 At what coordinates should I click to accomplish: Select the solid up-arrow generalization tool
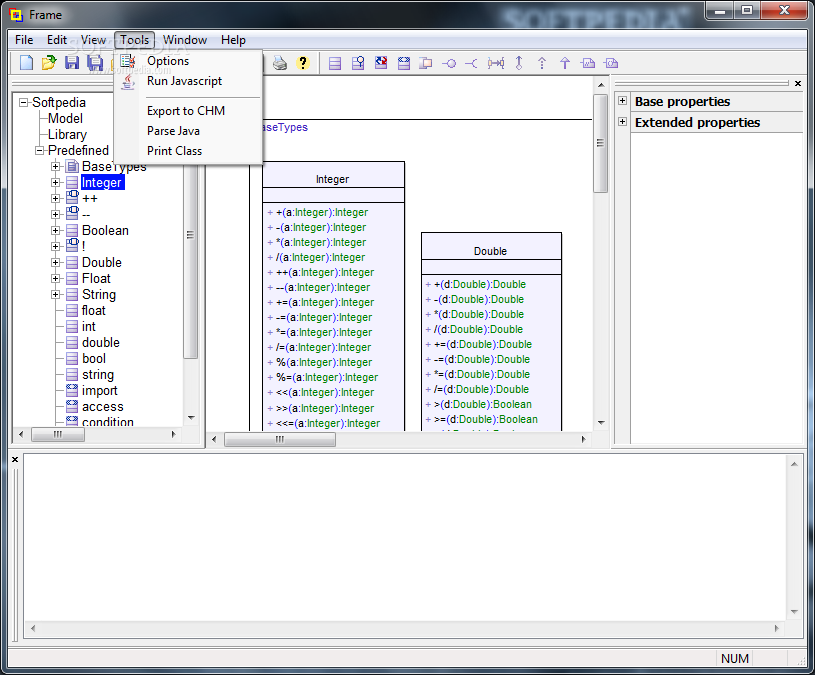click(x=565, y=63)
